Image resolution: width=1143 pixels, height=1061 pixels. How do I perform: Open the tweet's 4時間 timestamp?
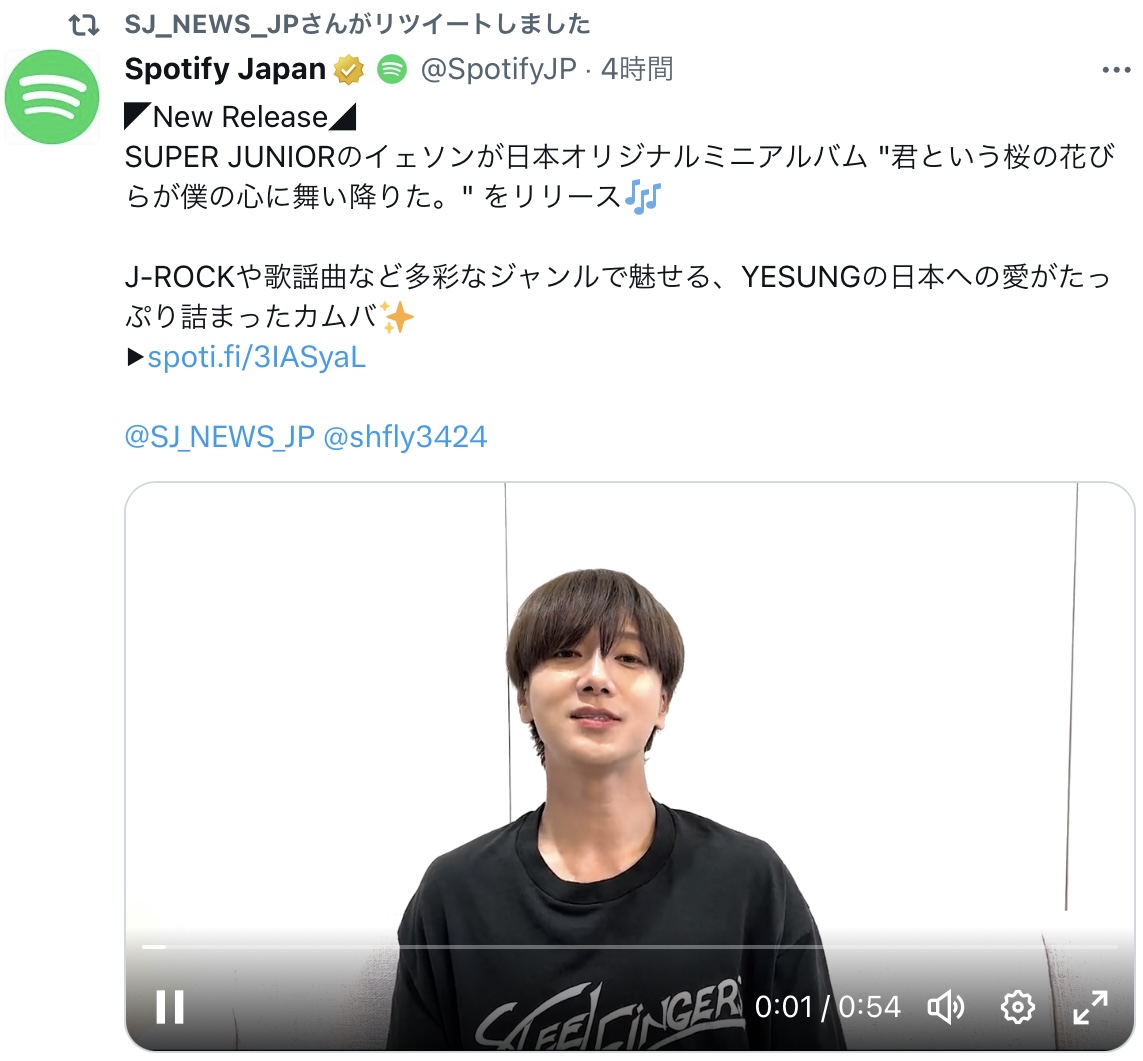point(637,69)
